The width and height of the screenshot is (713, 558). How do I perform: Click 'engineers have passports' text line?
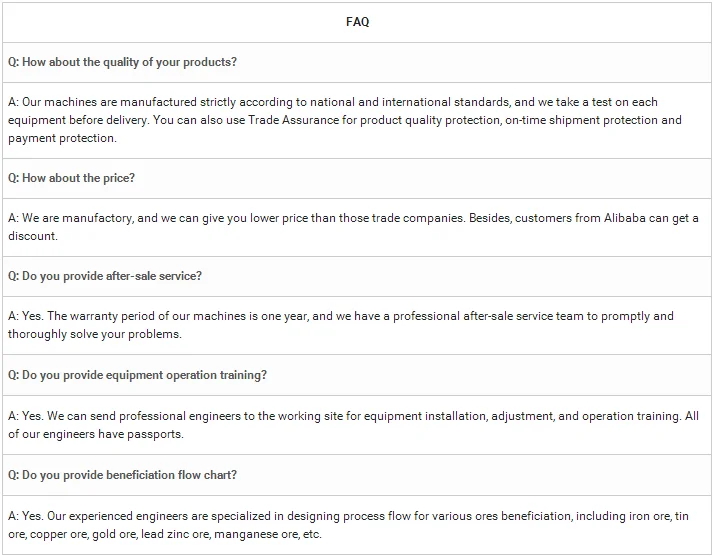coord(95,434)
